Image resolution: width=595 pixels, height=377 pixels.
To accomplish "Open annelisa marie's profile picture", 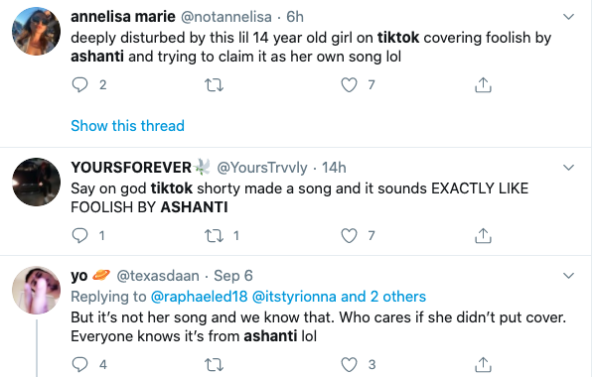I will (x=36, y=31).
